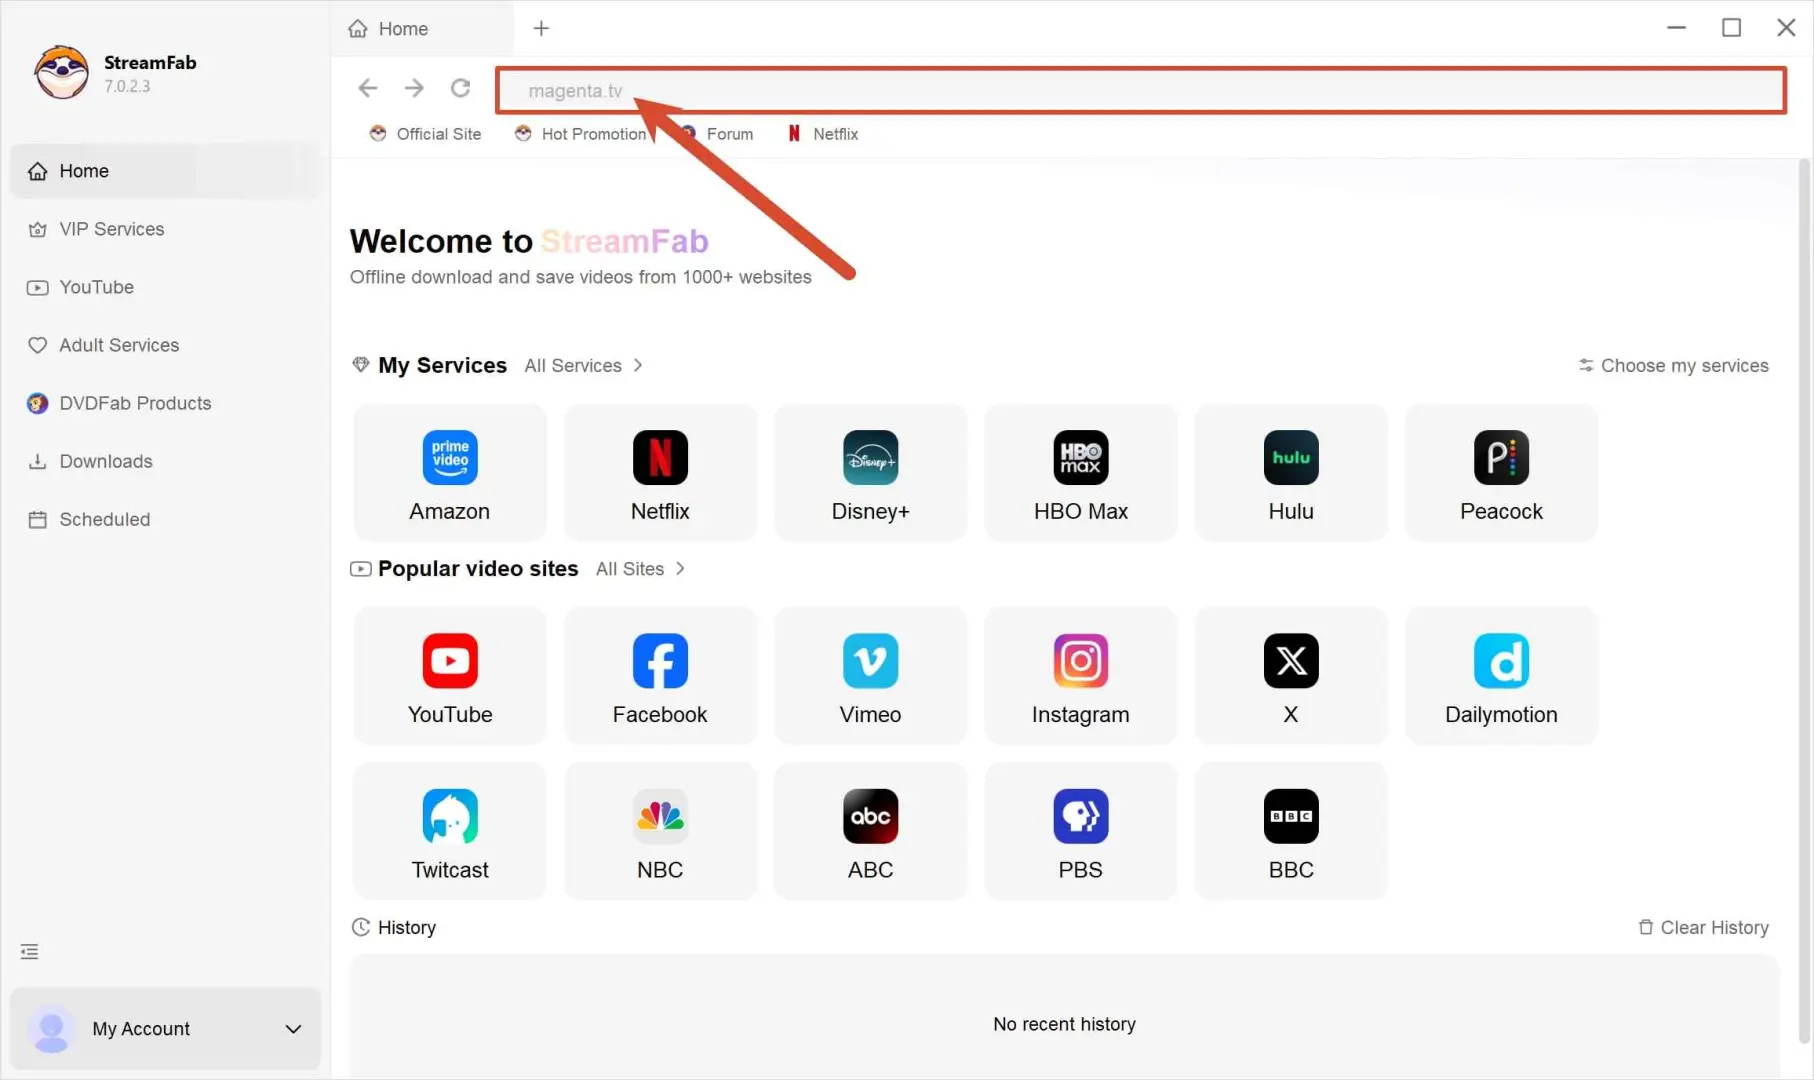Click the StreamFab version 7.0.2.3 text
The height and width of the screenshot is (1080, 1814).
point(127,87)
